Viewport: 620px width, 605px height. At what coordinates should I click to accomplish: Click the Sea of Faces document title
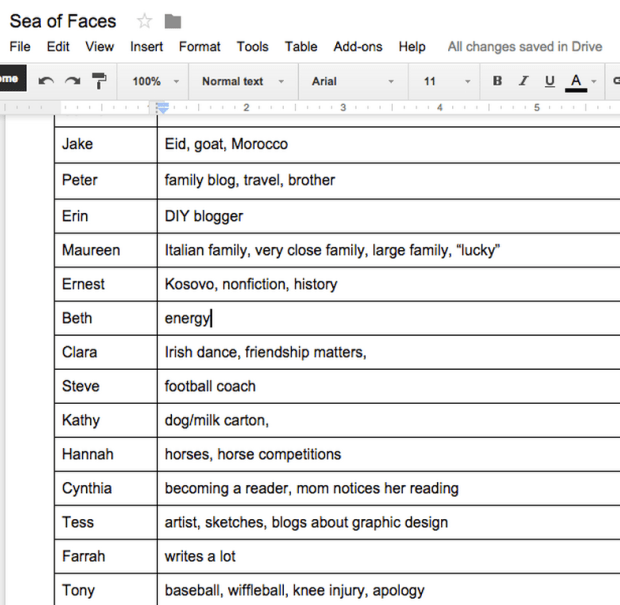(x=63, y=21)
